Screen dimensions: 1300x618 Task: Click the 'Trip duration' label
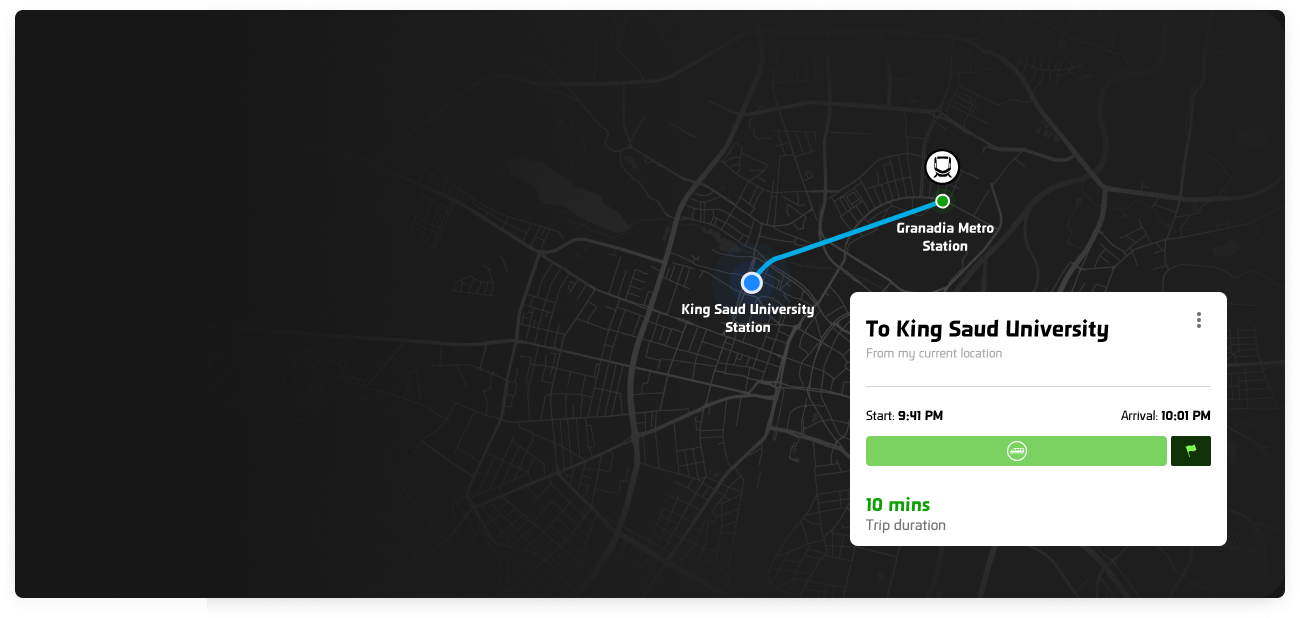pos(906,525)
